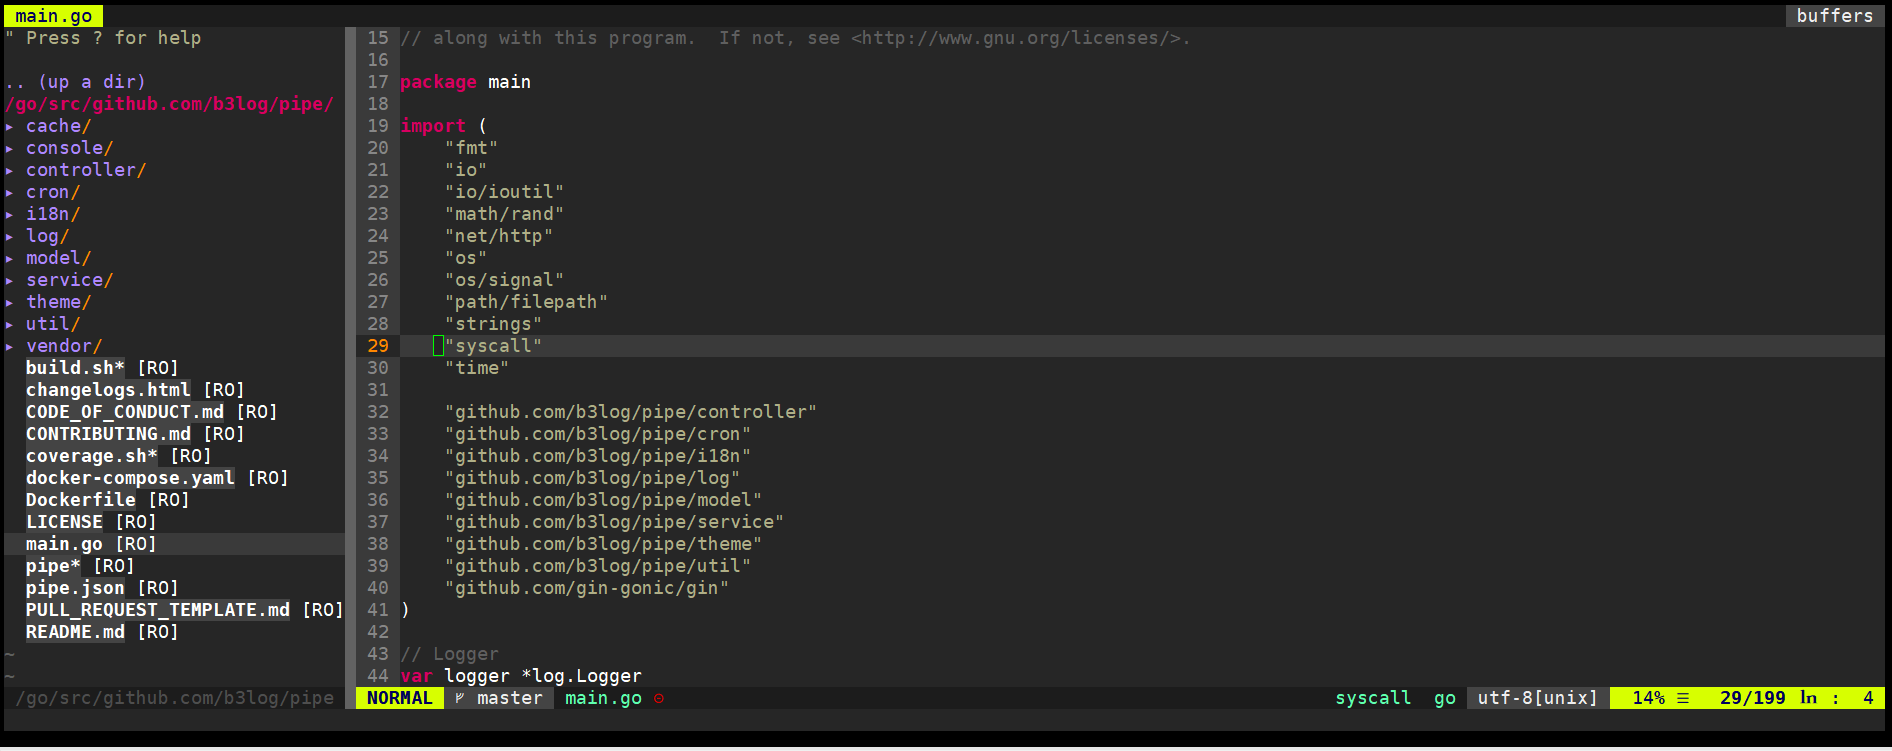Click the gnu.org licenses URL in the comment
Screen dimensions: 1892x751
pyautogui.click(x=1020, y=38)
